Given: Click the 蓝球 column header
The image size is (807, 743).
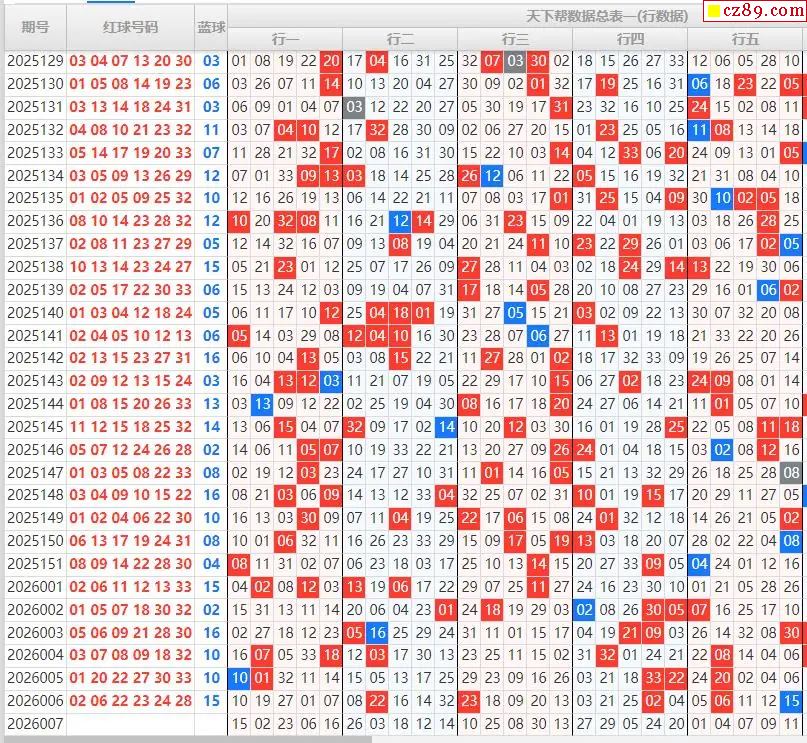Looking at the screenshot, I should 211,27.
